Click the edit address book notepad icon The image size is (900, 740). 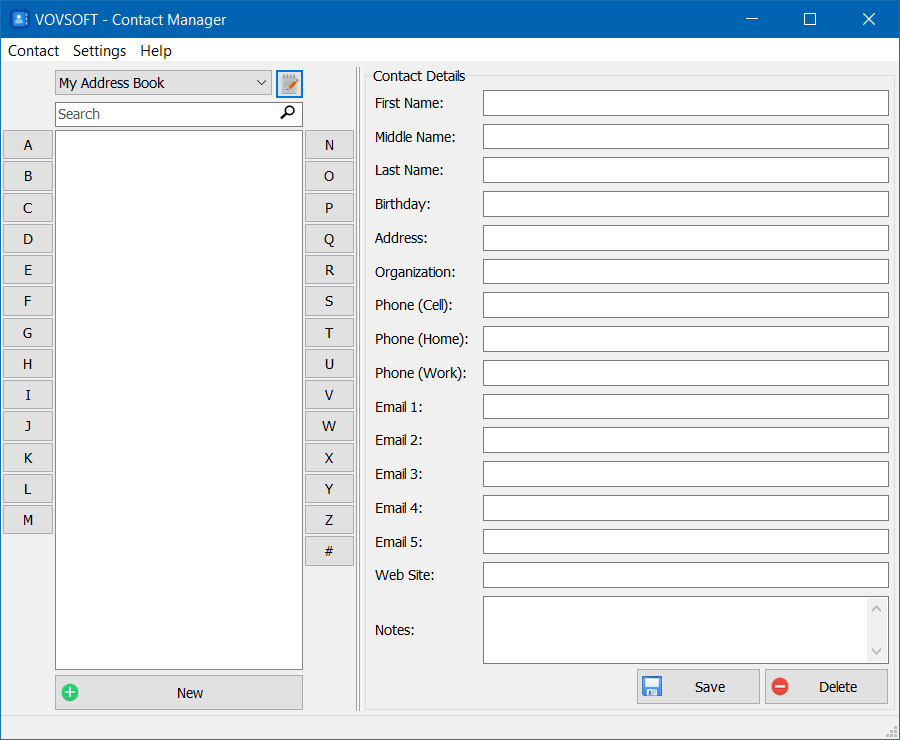point(289,84)
